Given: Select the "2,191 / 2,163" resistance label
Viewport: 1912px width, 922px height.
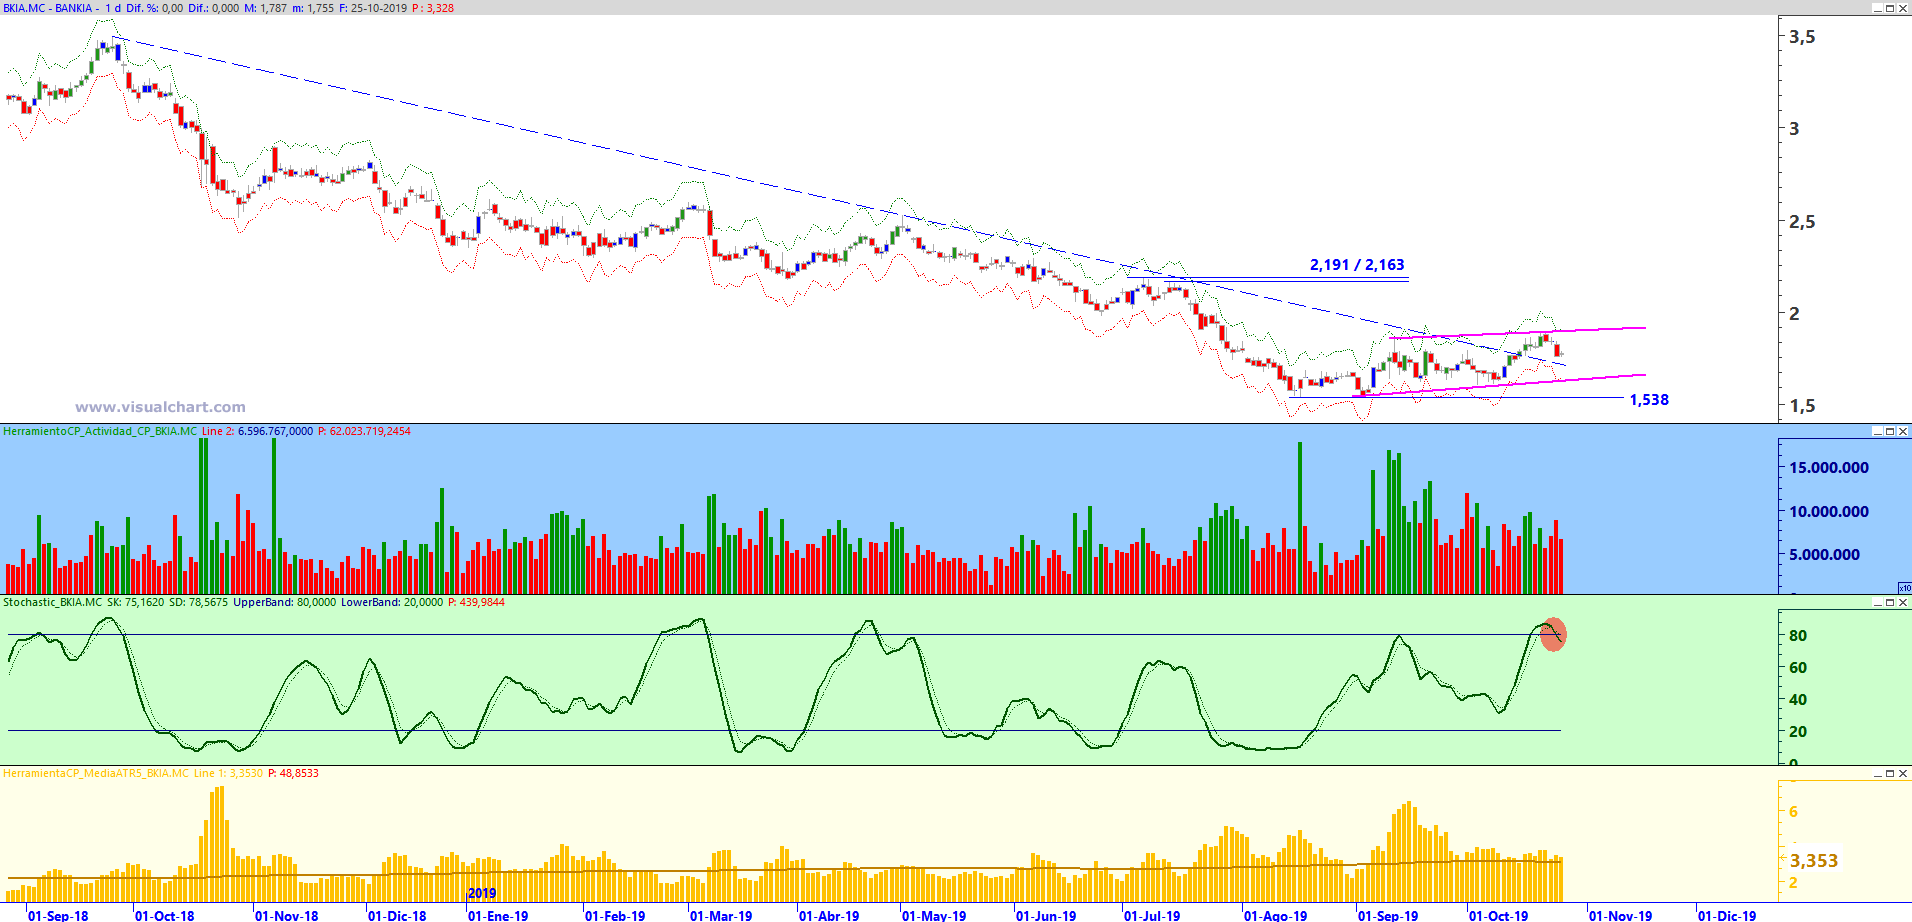Looking at the screenshot, I should click(1357, 265).
